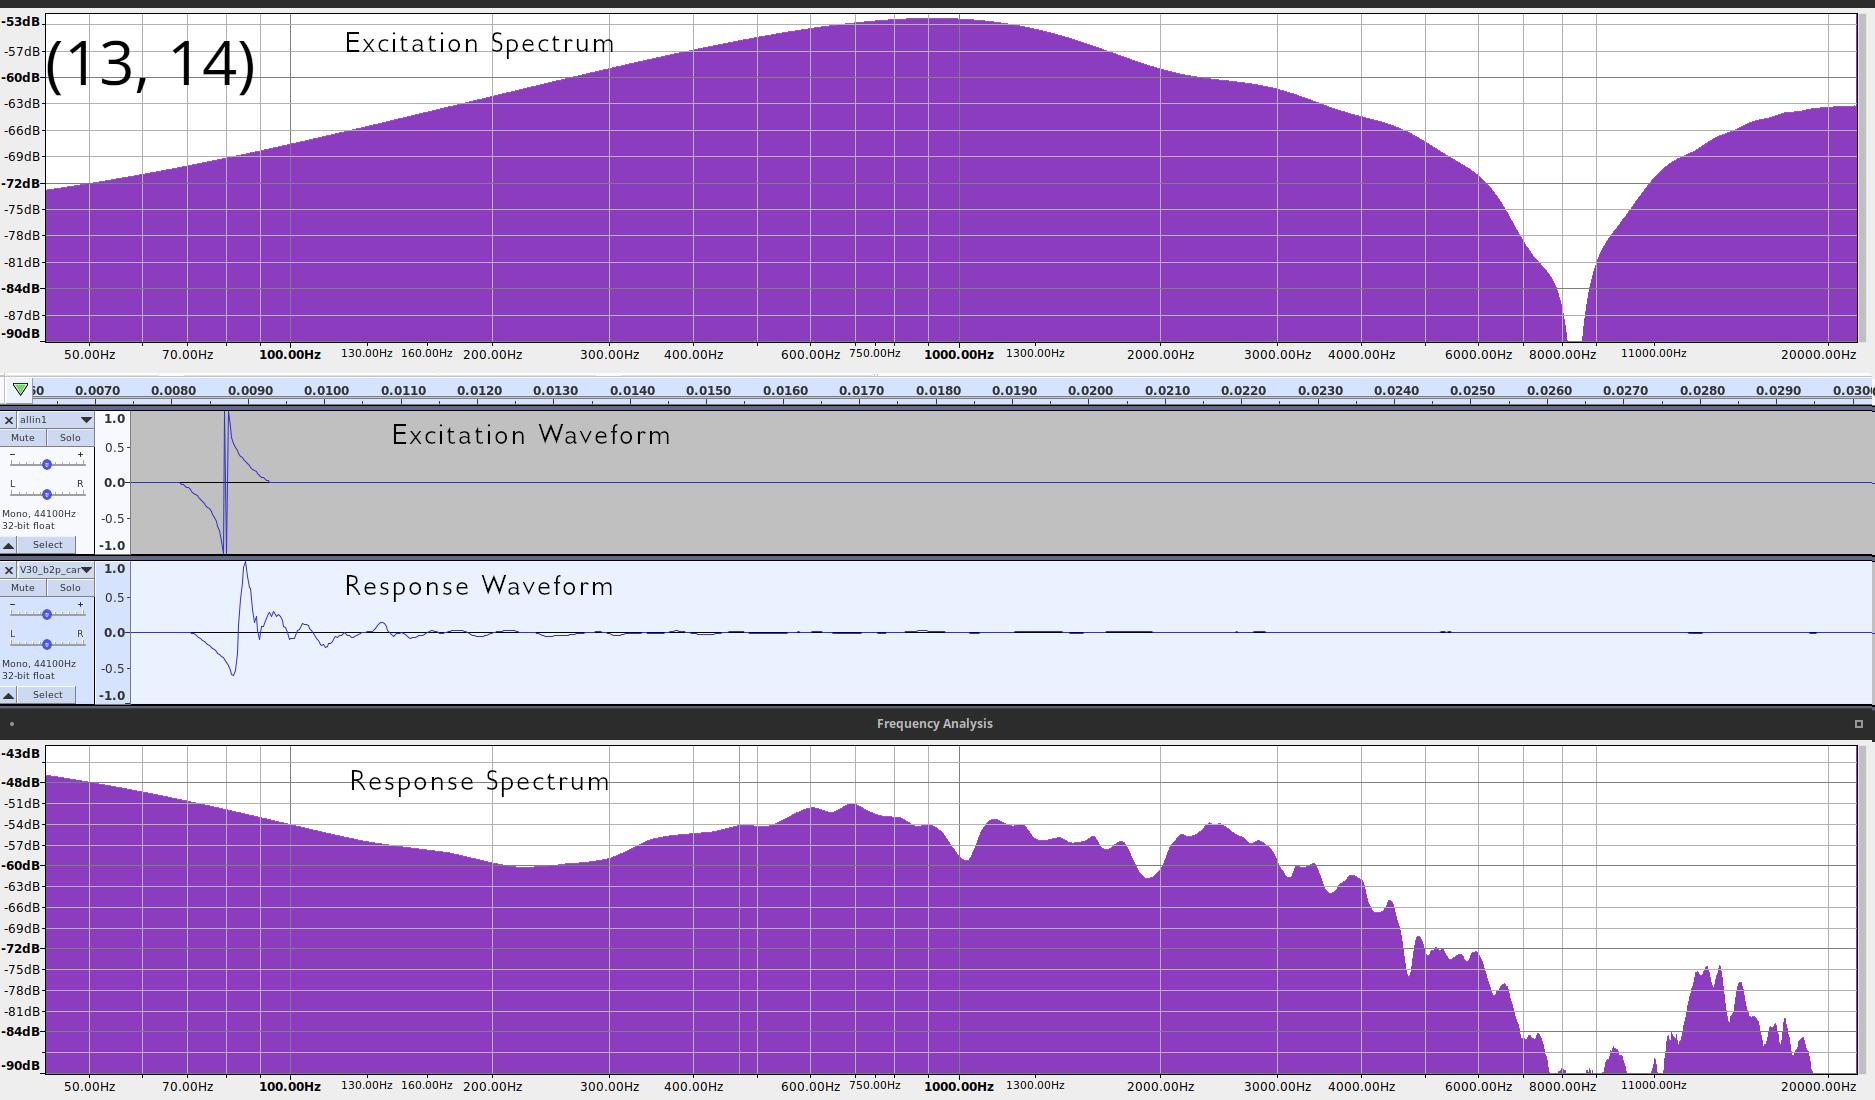Viewport: 1875px width, 1100px height.
Task: Mute the allin1 track
Action: coord(23,438)
